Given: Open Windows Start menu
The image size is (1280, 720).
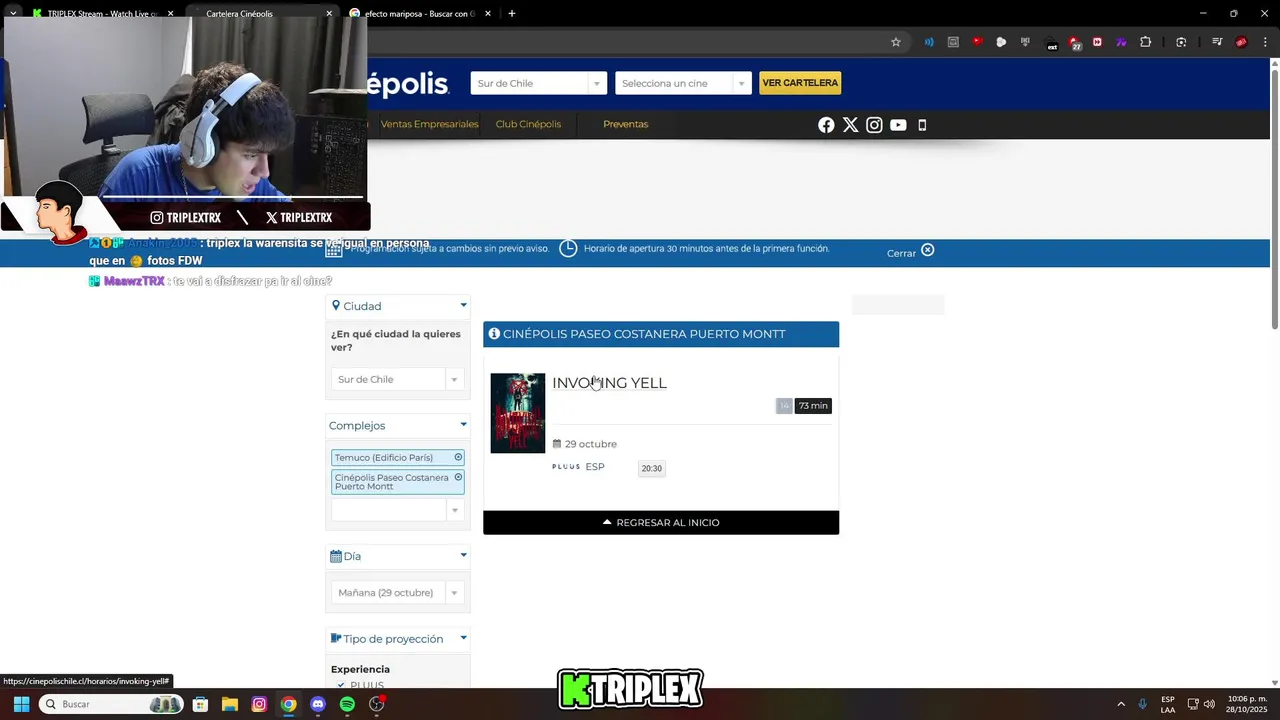Looking at the screenshot, I should [x=21, y=704].
